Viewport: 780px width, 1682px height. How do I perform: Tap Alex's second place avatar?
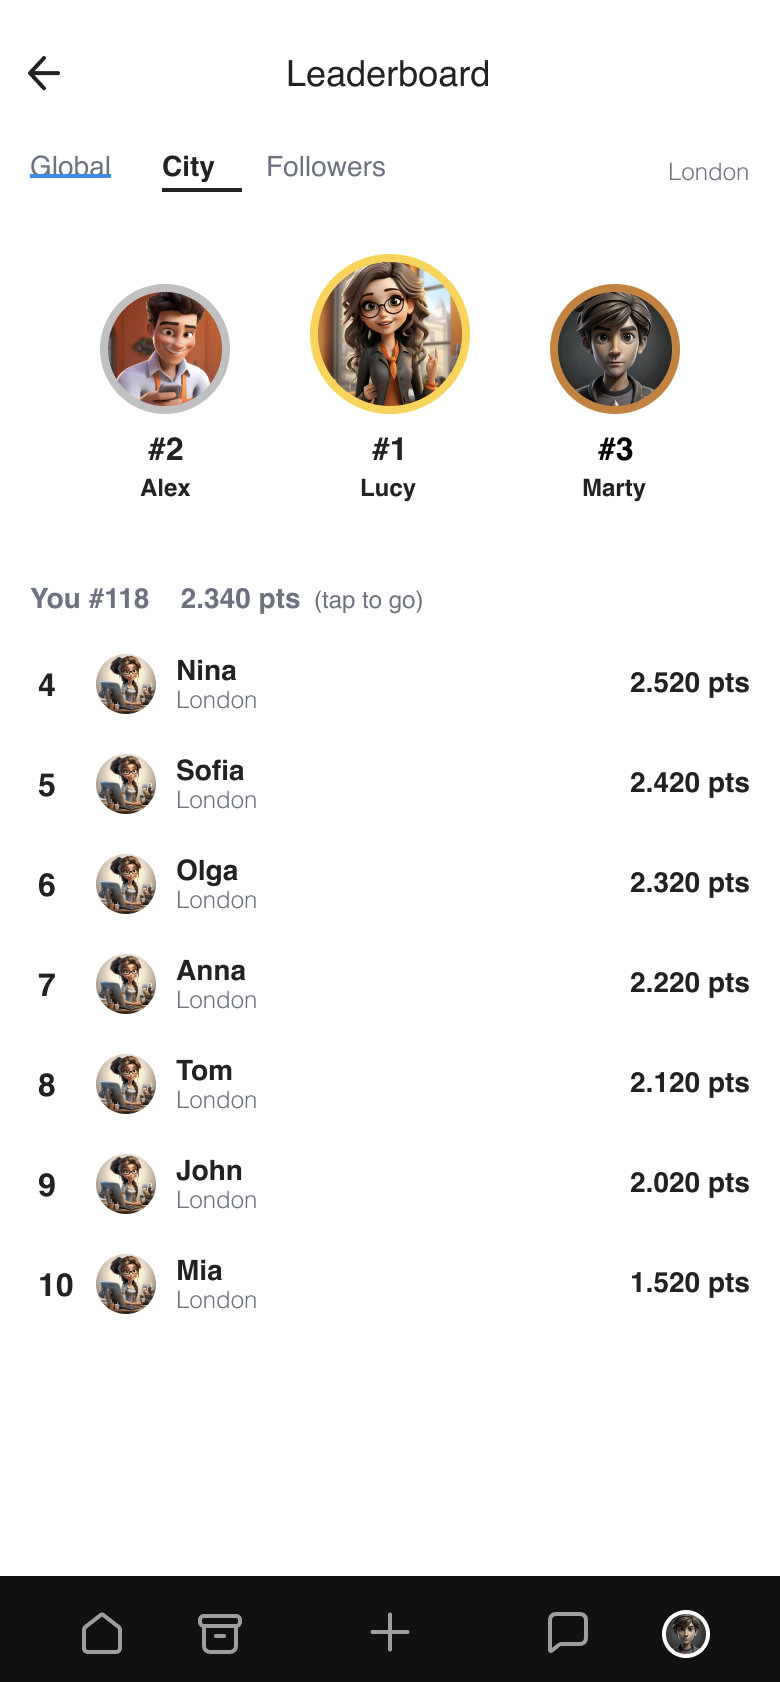[x=165, y=348]
